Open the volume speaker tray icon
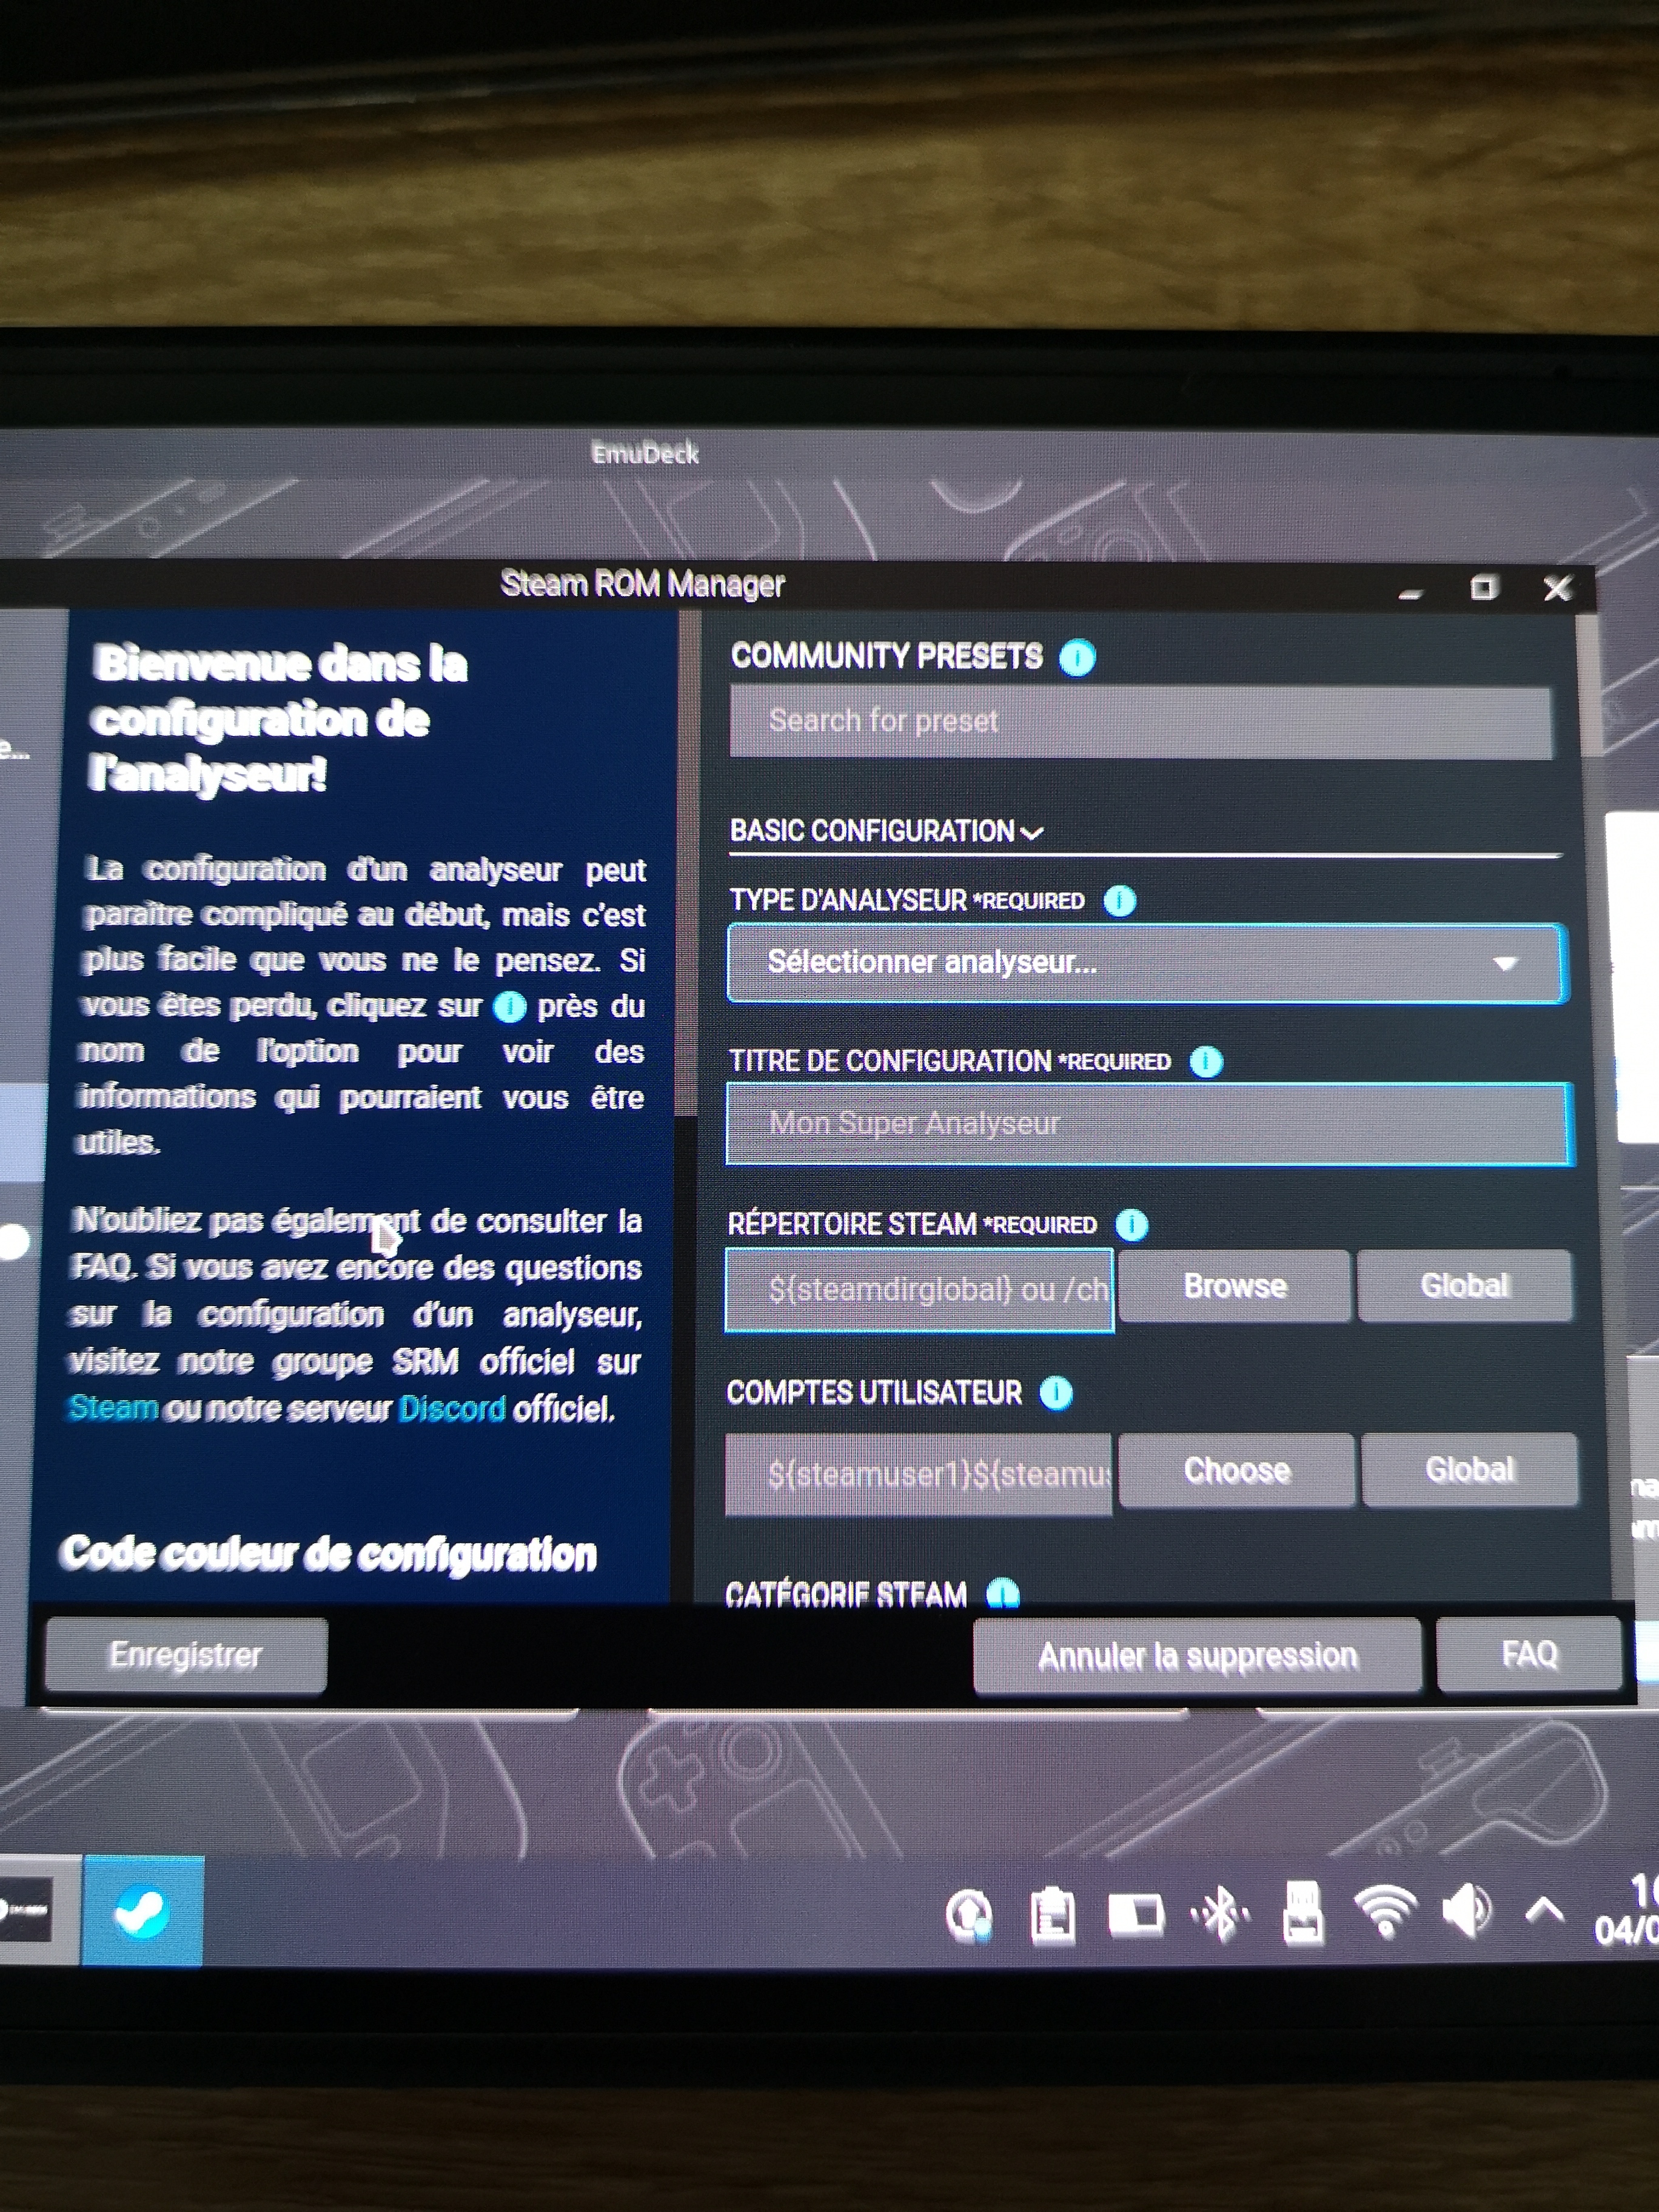The height and width of the screenshot is (2212, 1659). (x=1466, y=1912)
